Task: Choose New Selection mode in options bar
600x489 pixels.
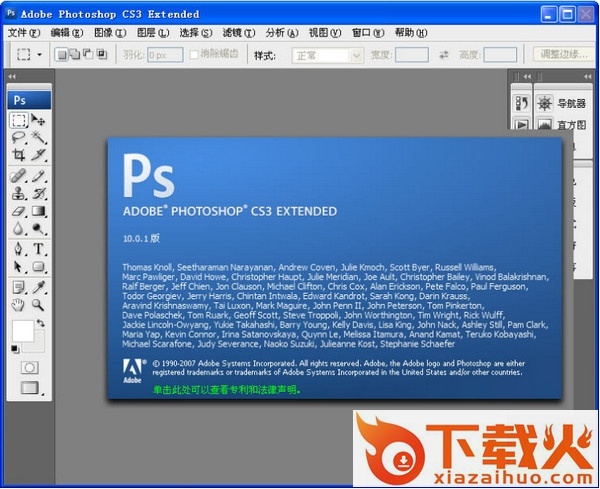Action: (62, 55)
